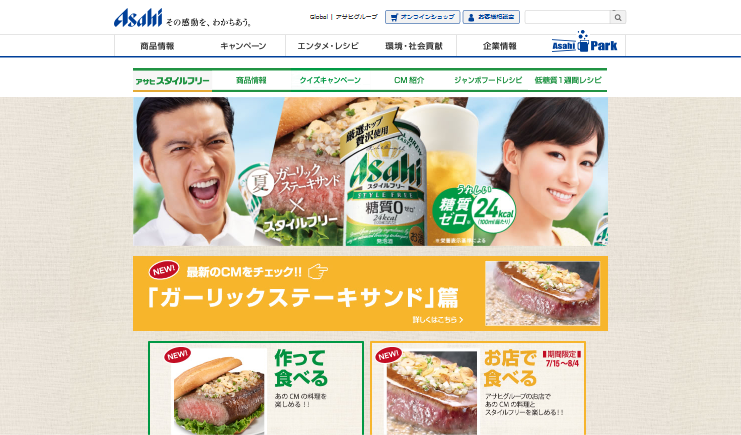Click the Global link
Image resolution: width=741 pixels, height=435 pixels.
pos(319,17)
